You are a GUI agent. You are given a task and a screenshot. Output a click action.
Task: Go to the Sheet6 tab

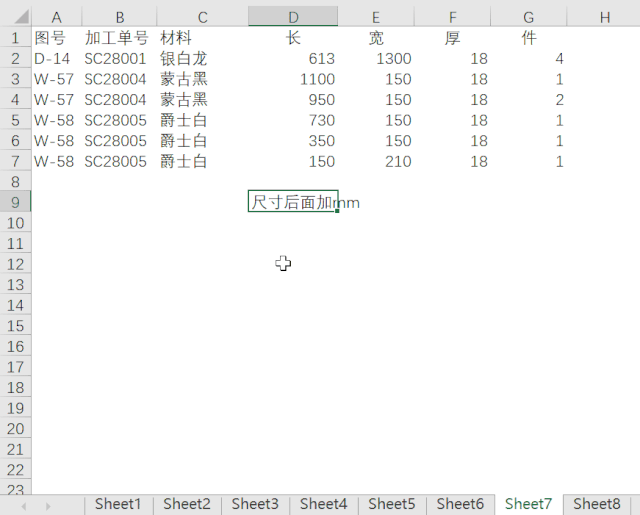coord(460,504)
